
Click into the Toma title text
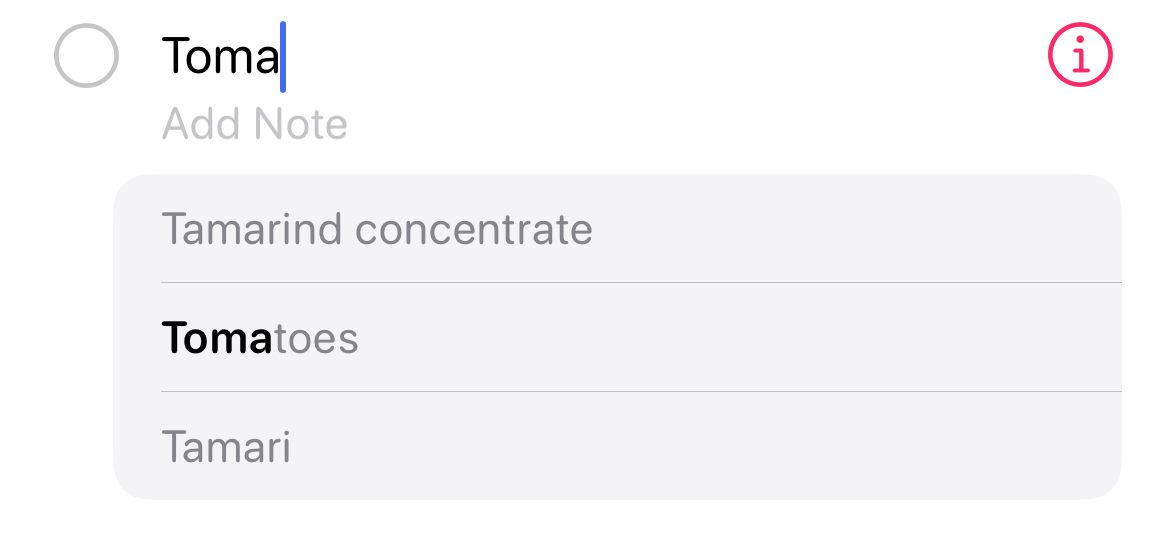coord(220,56)
